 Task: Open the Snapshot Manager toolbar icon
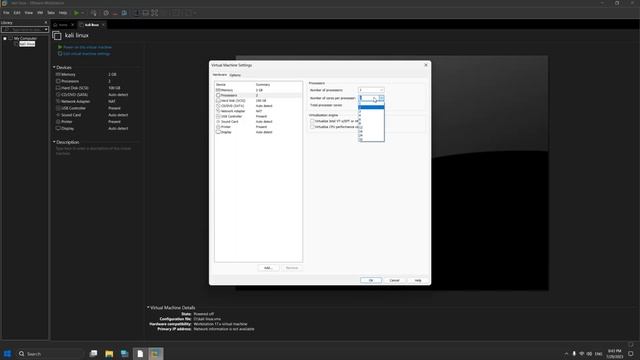pyautogui.click(x=124, y=13)
